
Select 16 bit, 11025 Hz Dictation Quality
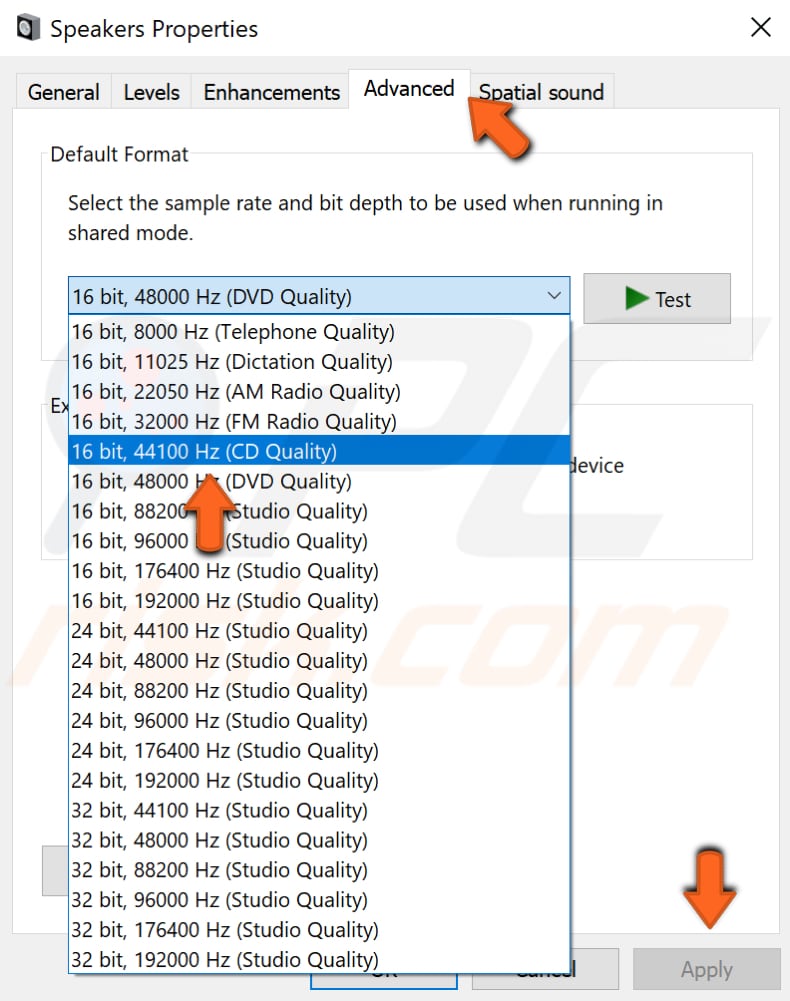tap(232, 361)
